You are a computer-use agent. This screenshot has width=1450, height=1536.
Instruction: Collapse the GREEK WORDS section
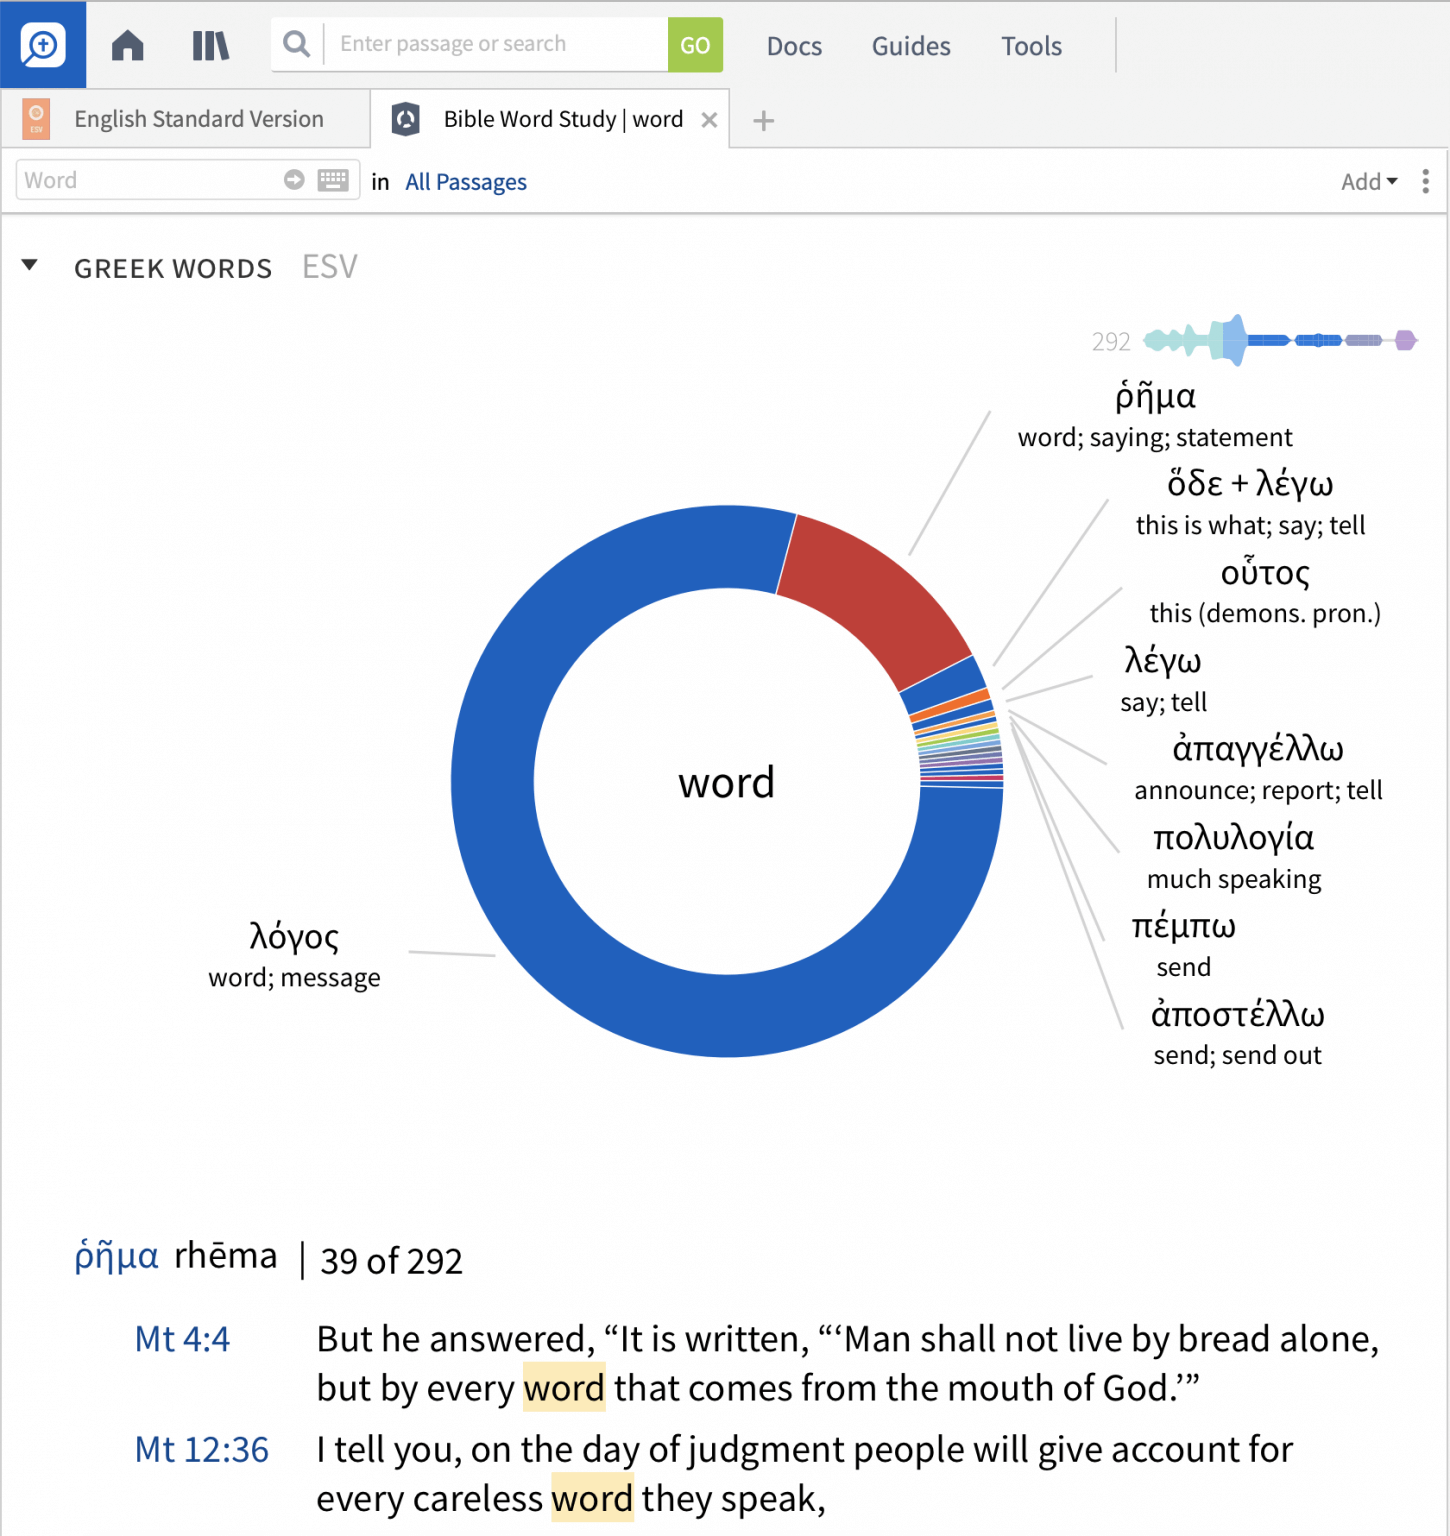29,265
